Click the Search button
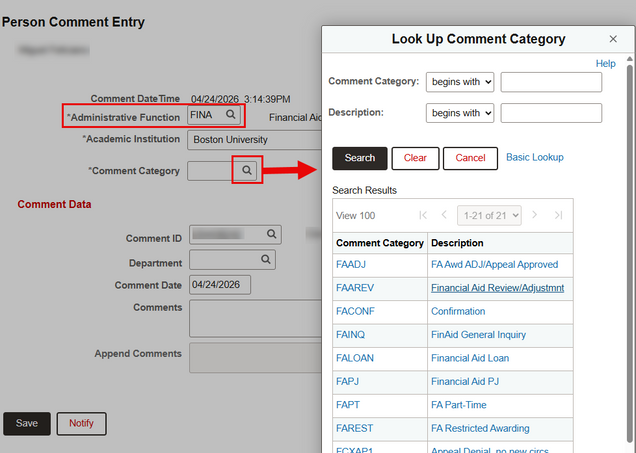Viewport: 636px width, 453px height. [x=360, y=158]
